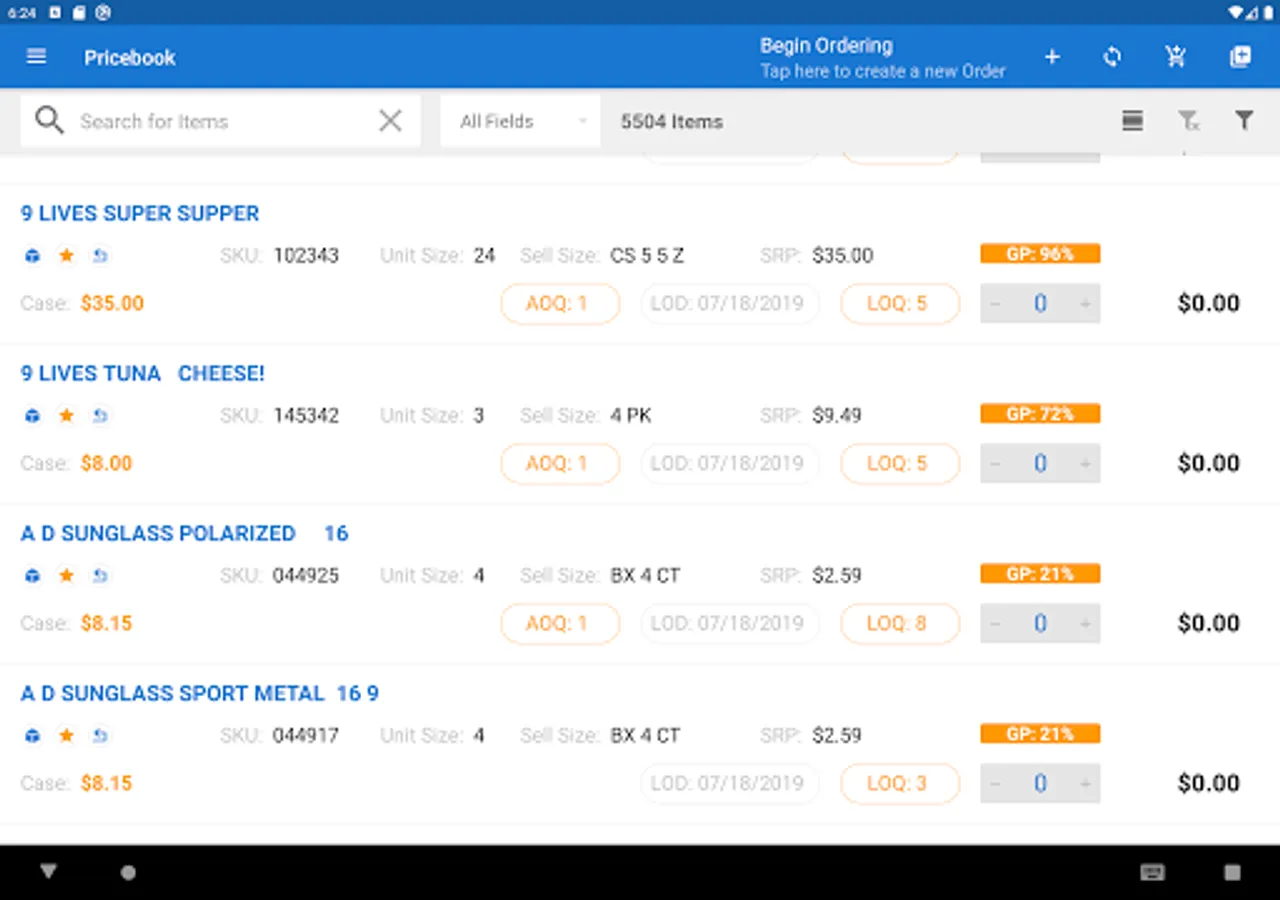Viewport: 1280px width, 900px height.
Task: Focus the Search for Items field
Action: pos(220,121)
